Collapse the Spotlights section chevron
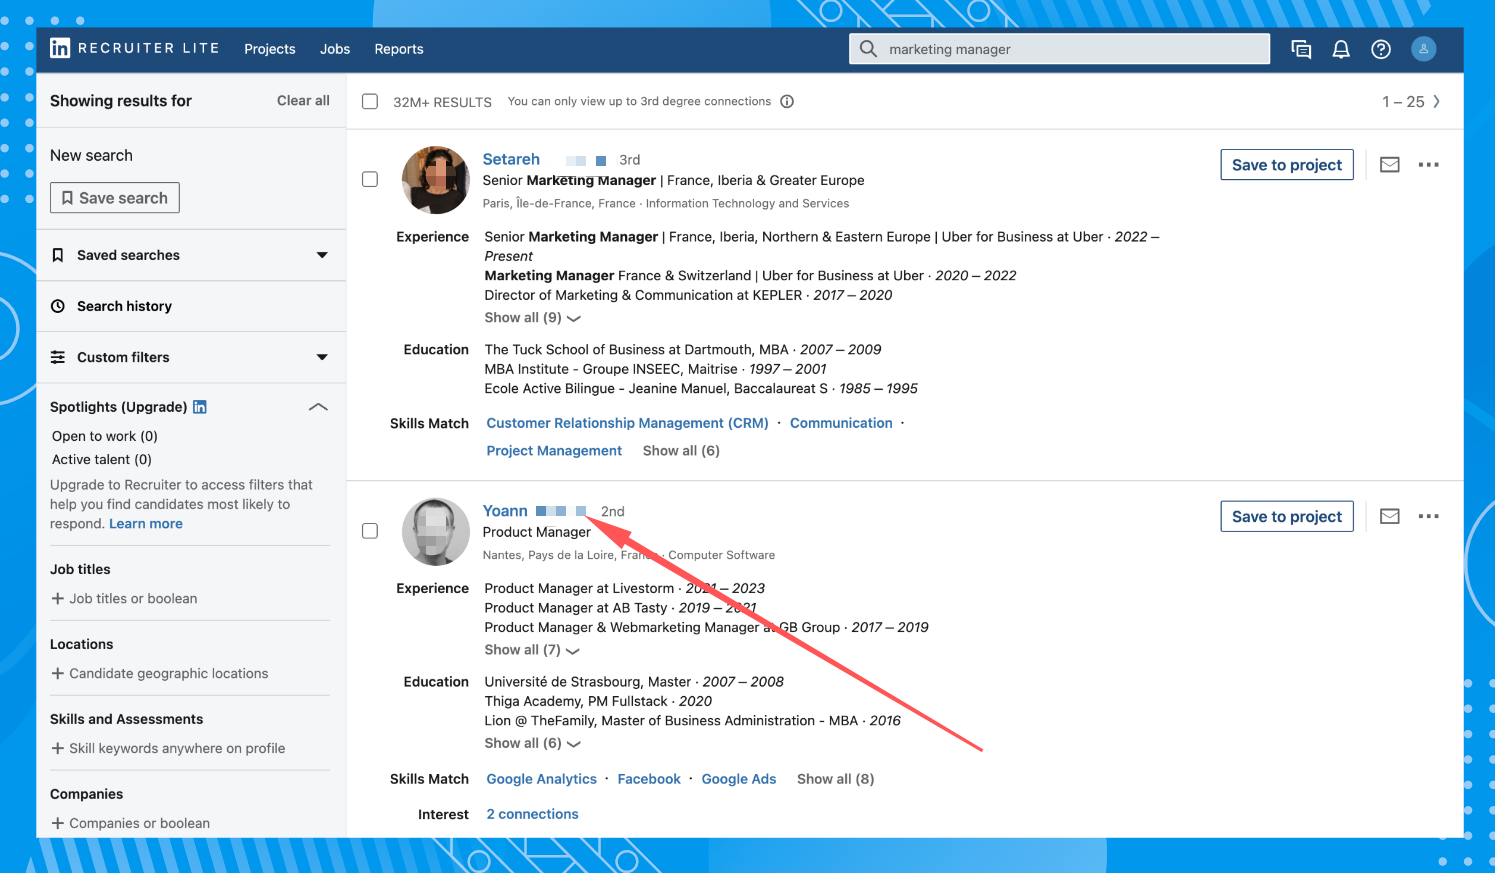The height and width of the screenshot is (873, 1495). click(x=318, y=407)
